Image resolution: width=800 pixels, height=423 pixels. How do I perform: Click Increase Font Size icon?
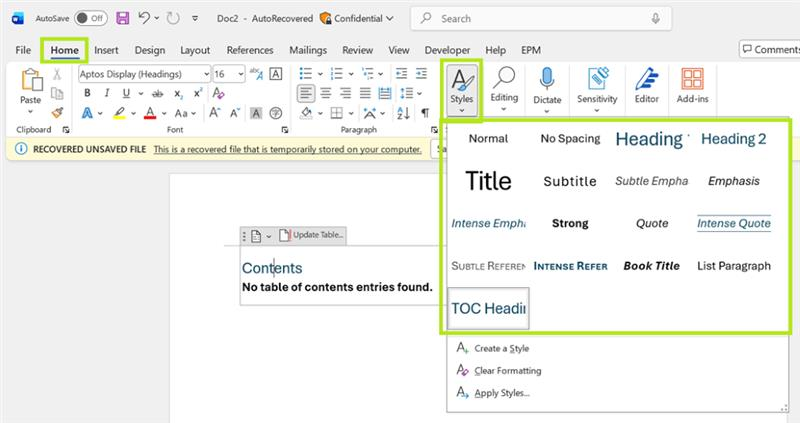(214, 113)
